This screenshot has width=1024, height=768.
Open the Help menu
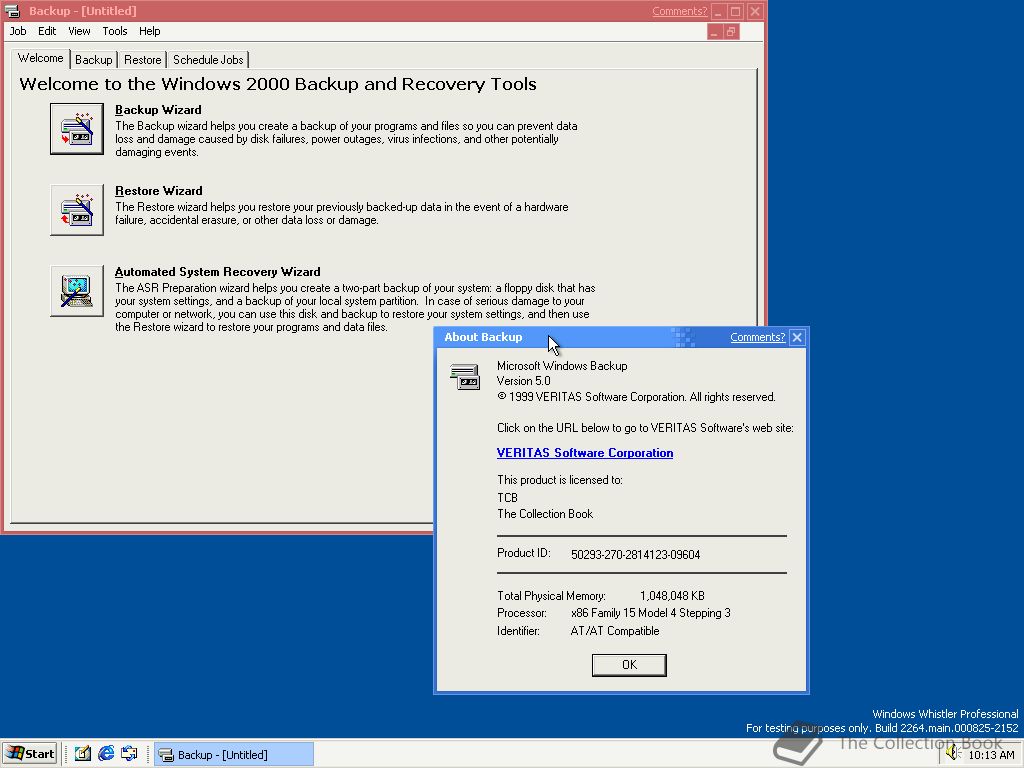[149, 31]
